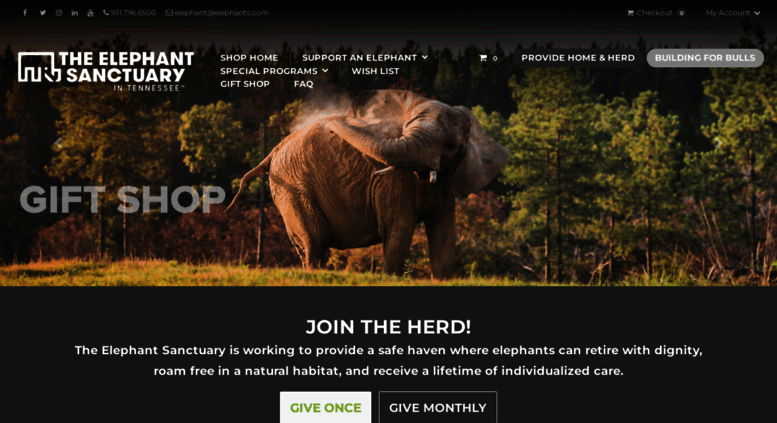Open the Instagram icon link
Viewport: 777px width, 423px height.
pyautogui.click(x=58, y=13)
